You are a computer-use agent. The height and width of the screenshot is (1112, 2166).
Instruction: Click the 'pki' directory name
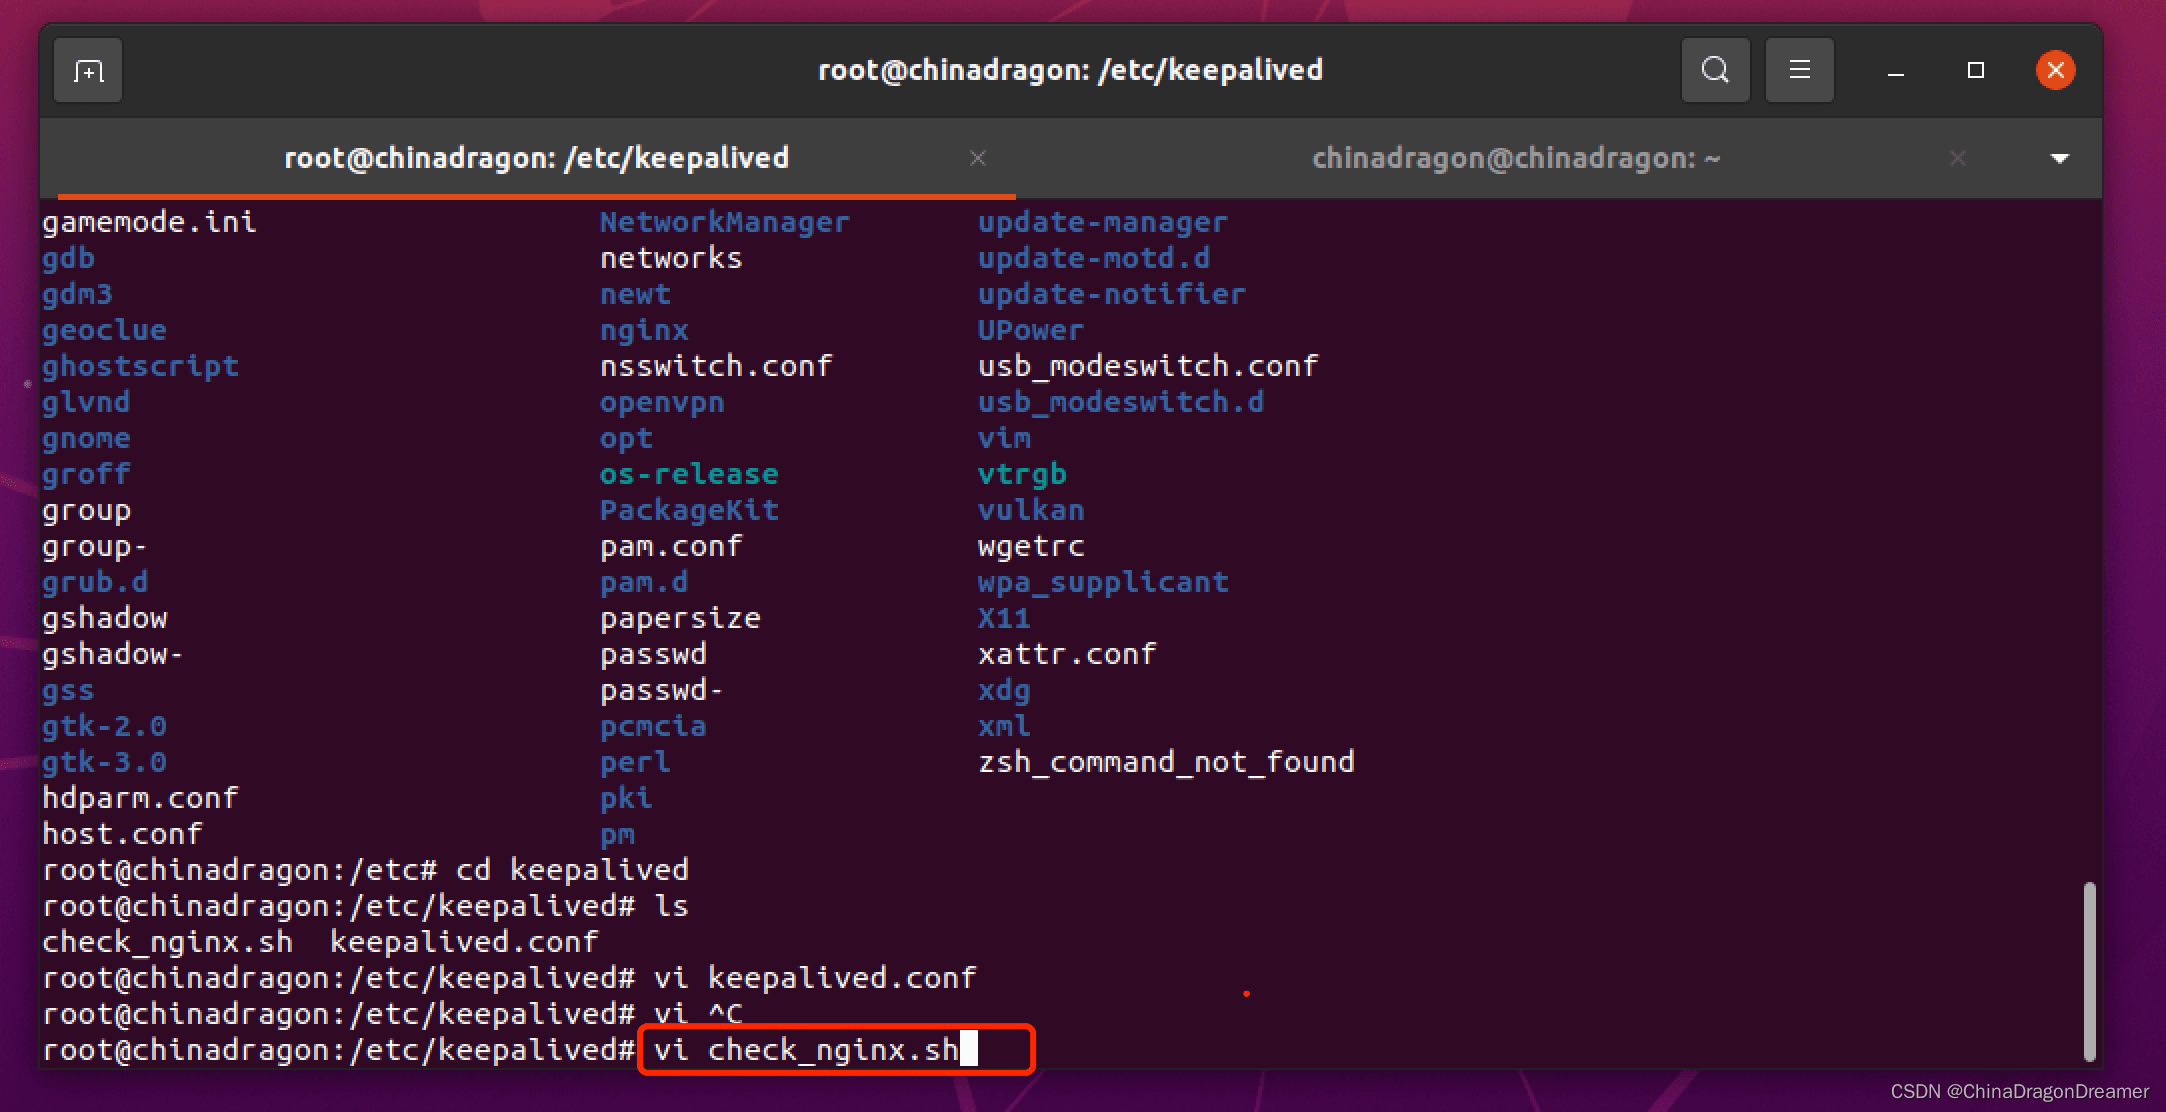626,798
